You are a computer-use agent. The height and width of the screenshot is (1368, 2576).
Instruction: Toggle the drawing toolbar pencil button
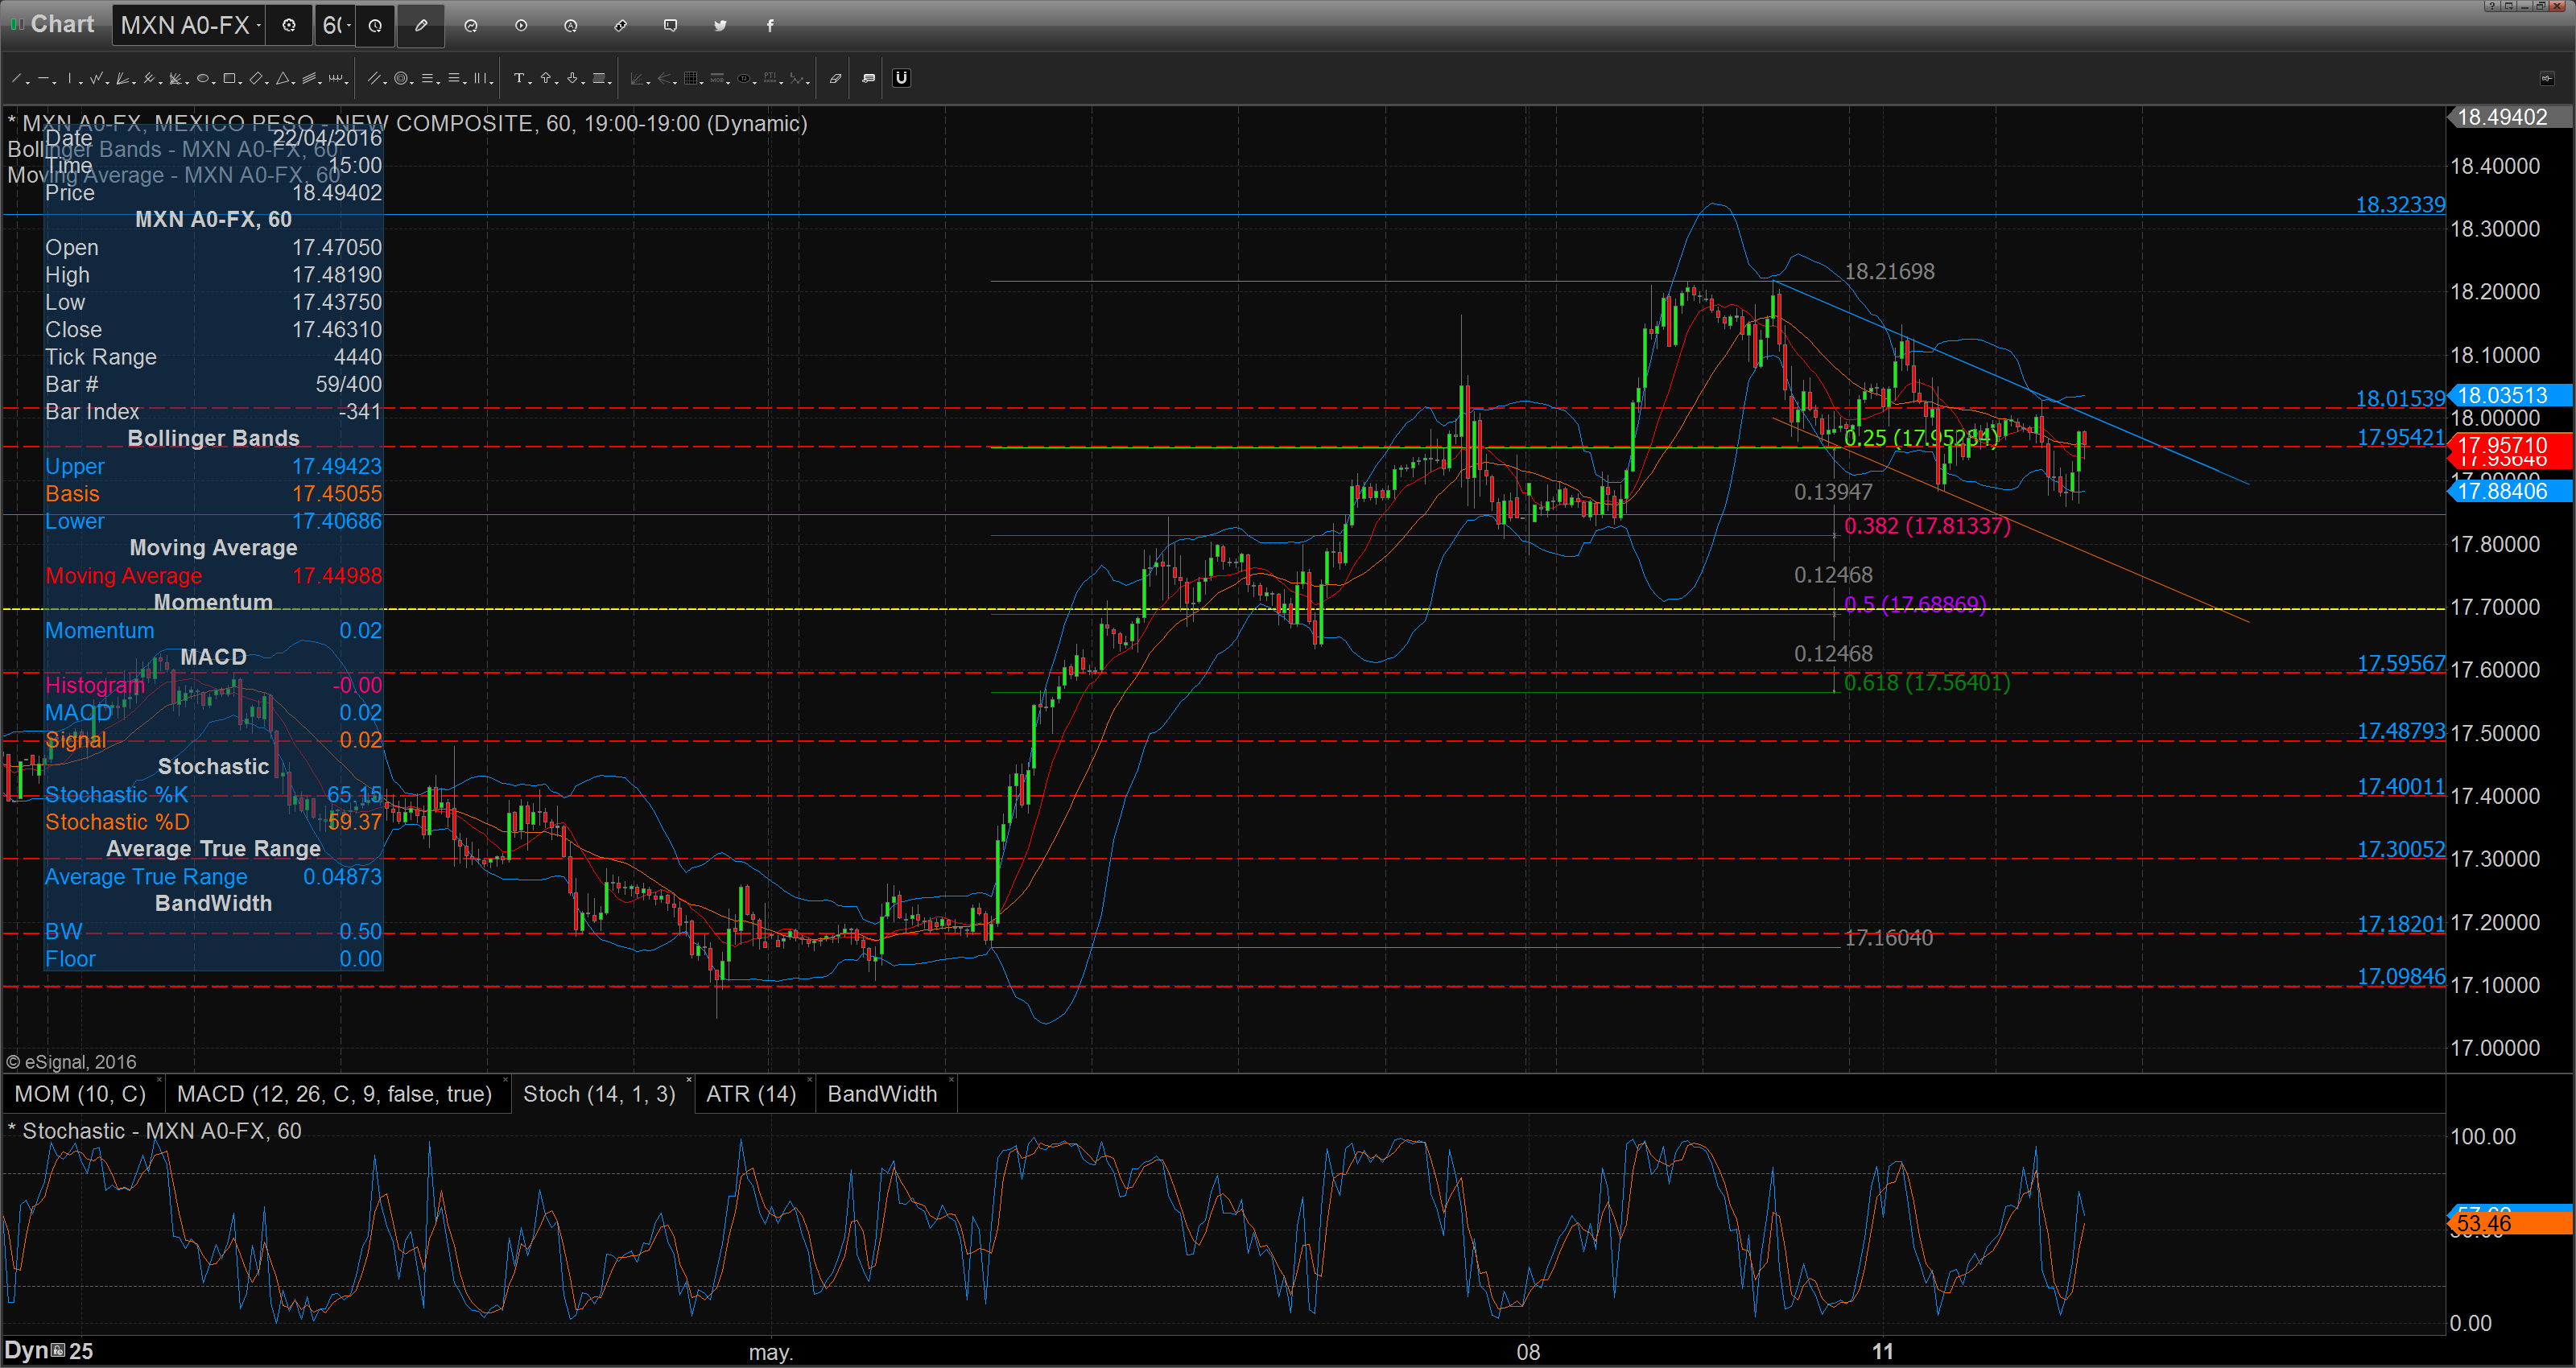[x=421, y=26]
